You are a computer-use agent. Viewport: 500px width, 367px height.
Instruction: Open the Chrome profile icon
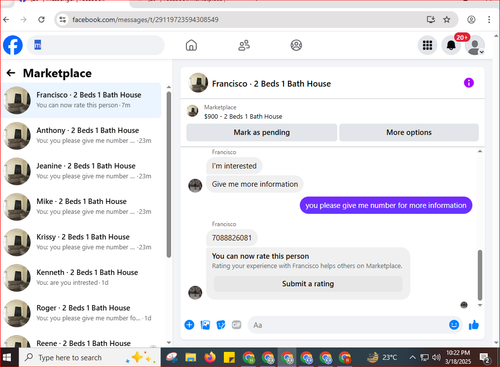tap(471, 20)
